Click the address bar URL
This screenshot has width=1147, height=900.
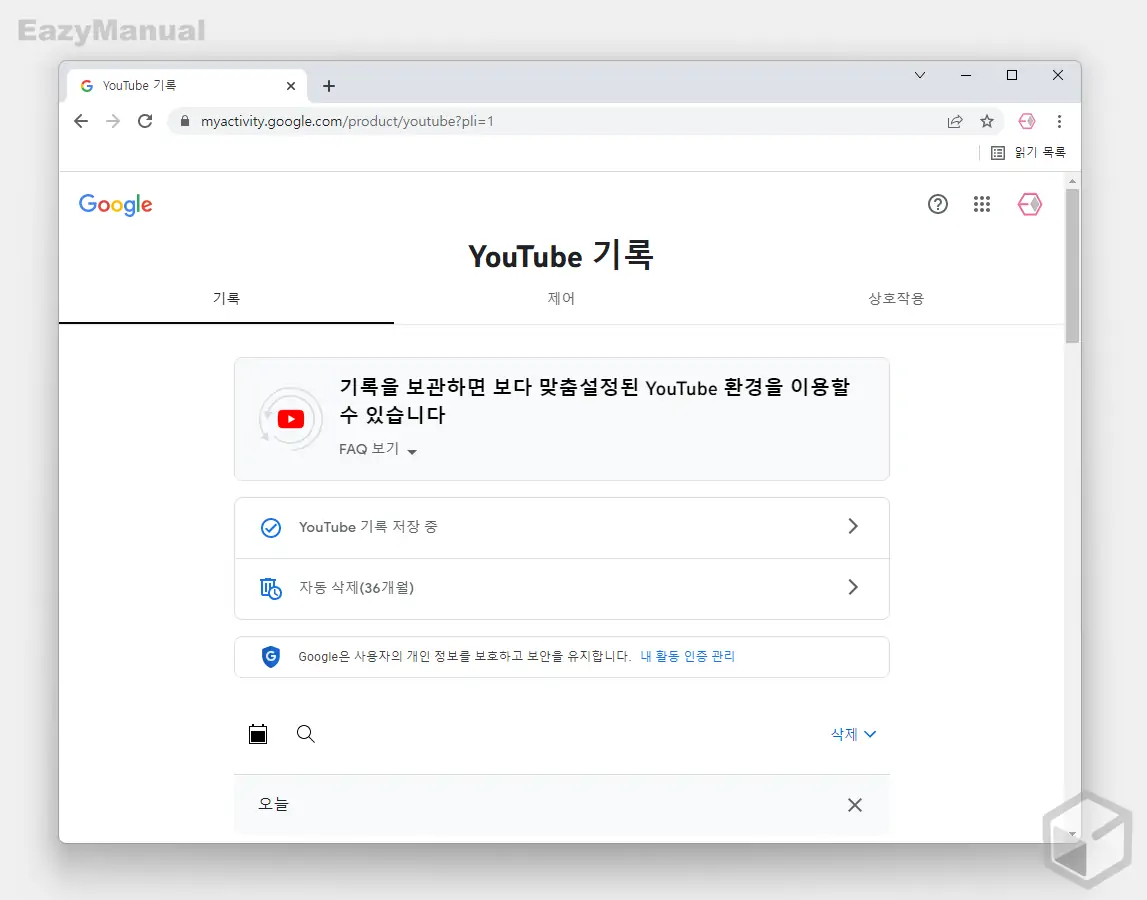pos(347,121)
